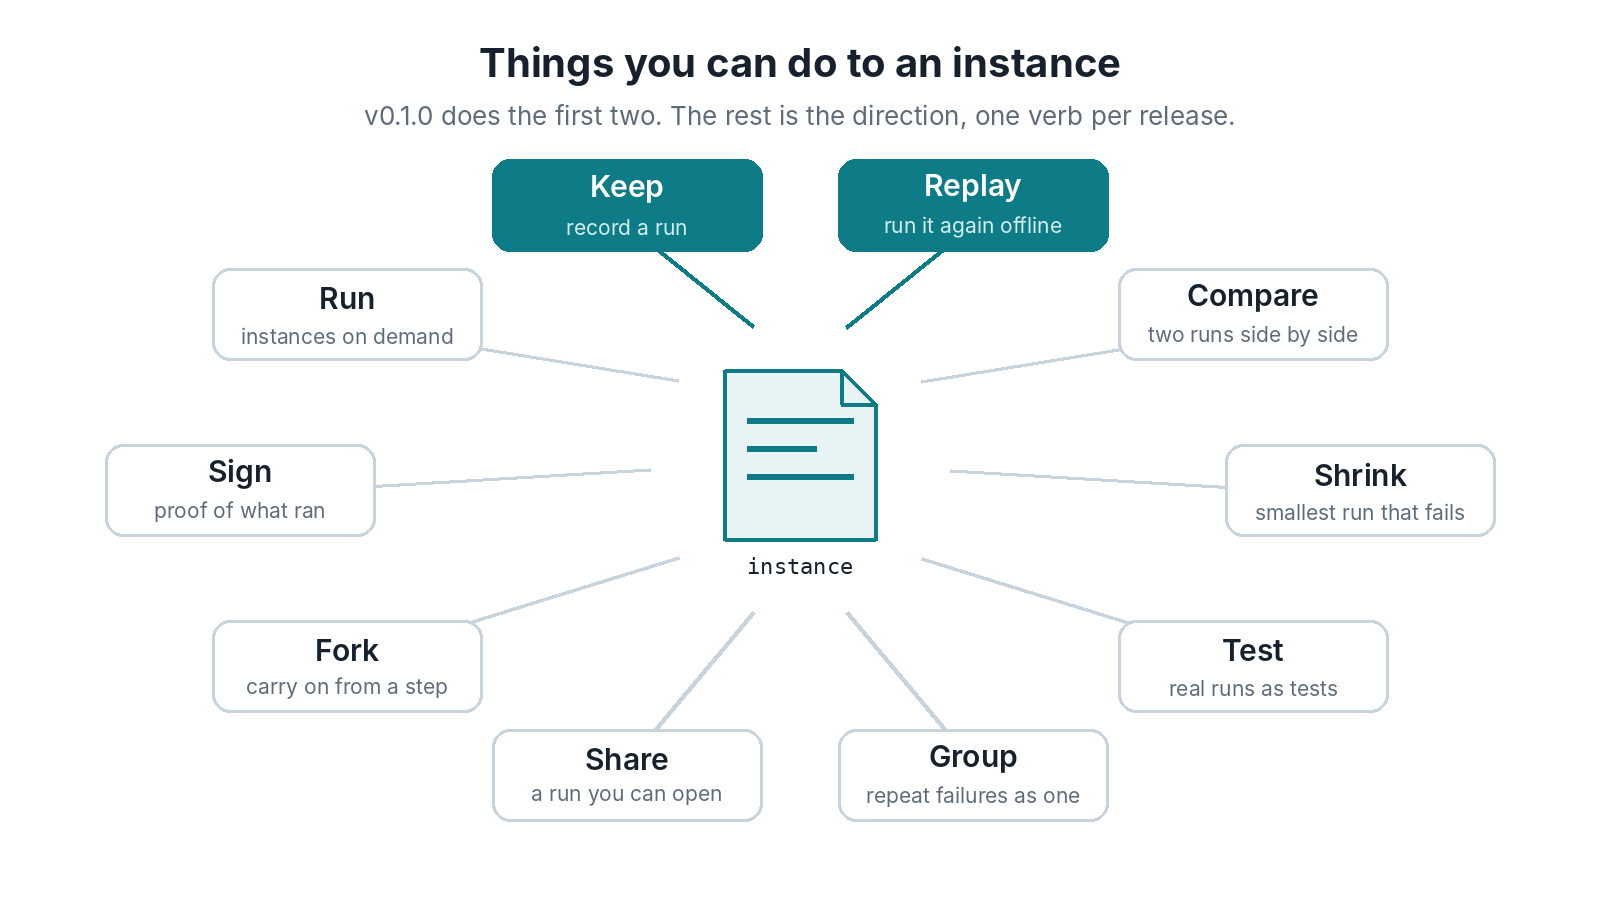This screenshot has width=1600, height=900.
Task: Open the Compare card
Action: (x=1253, y=314)
